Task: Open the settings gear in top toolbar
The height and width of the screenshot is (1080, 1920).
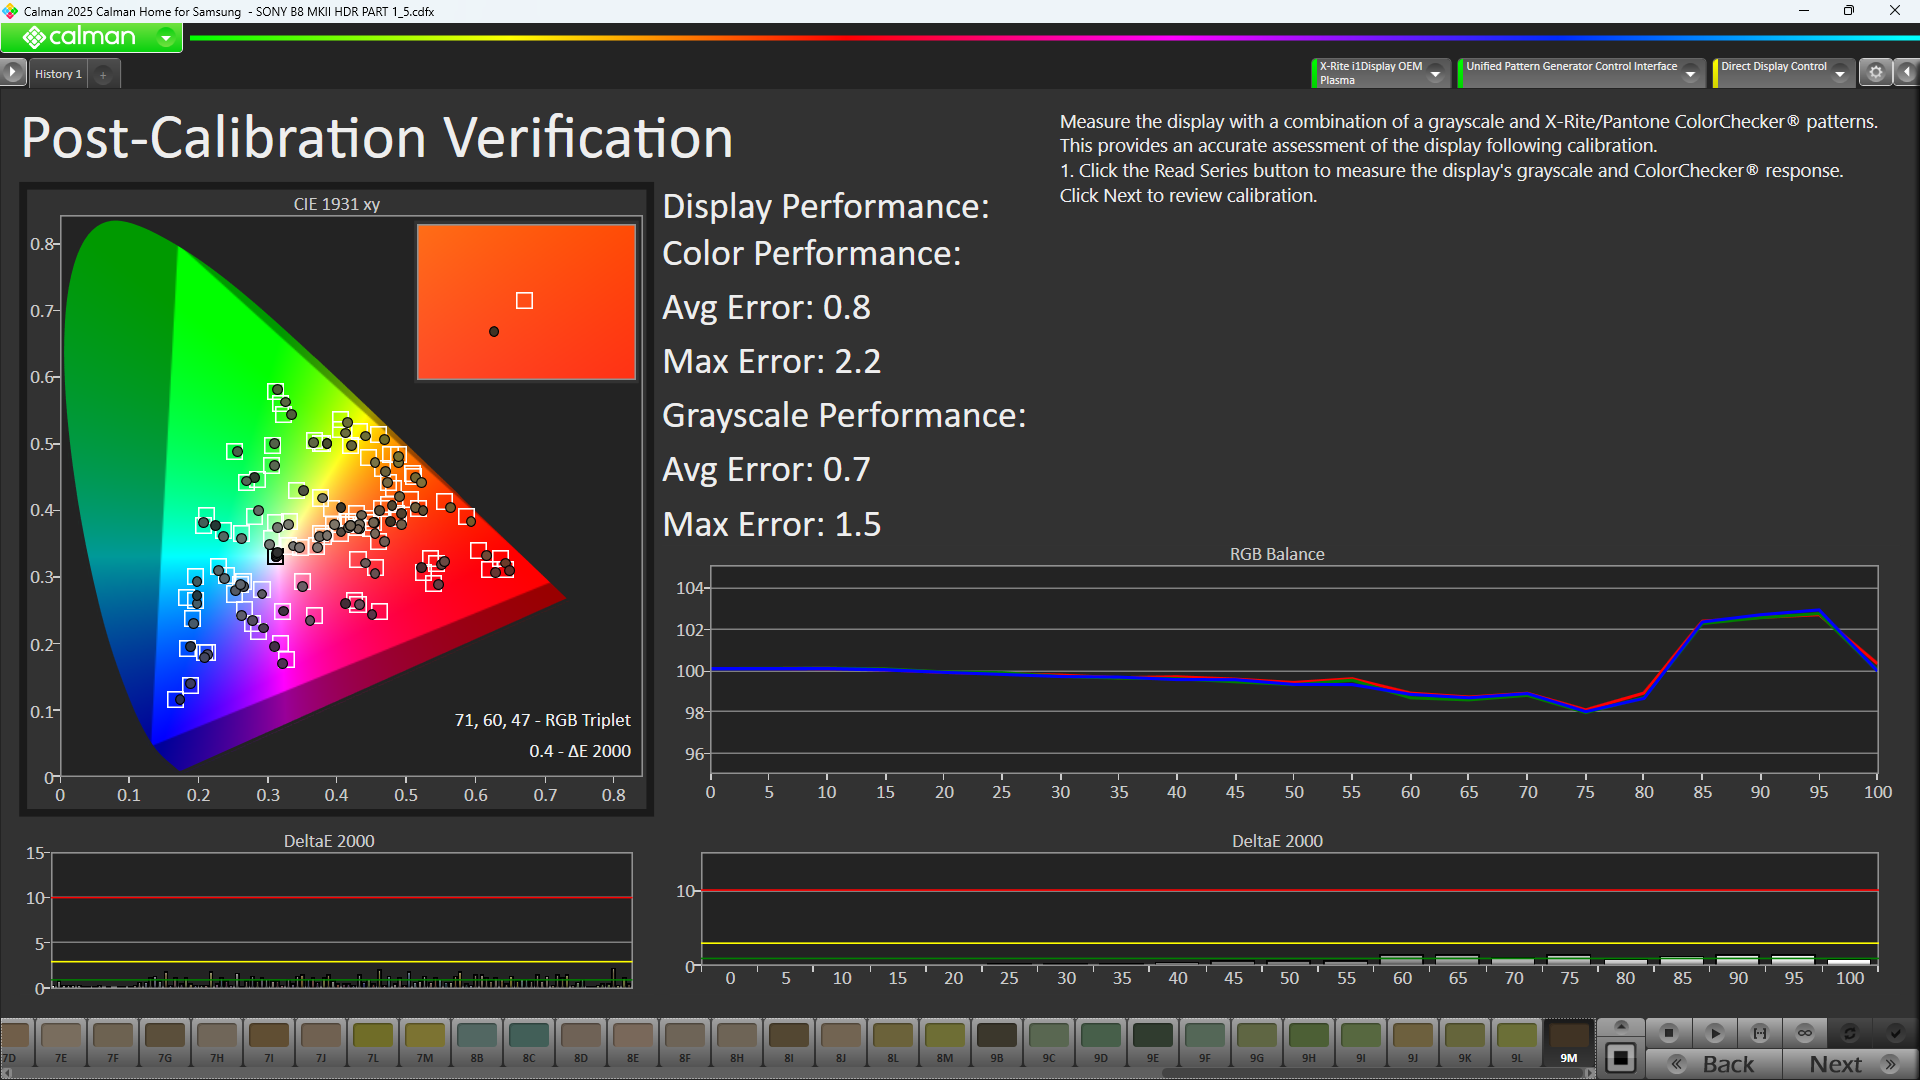Action: click(1876, 73)
